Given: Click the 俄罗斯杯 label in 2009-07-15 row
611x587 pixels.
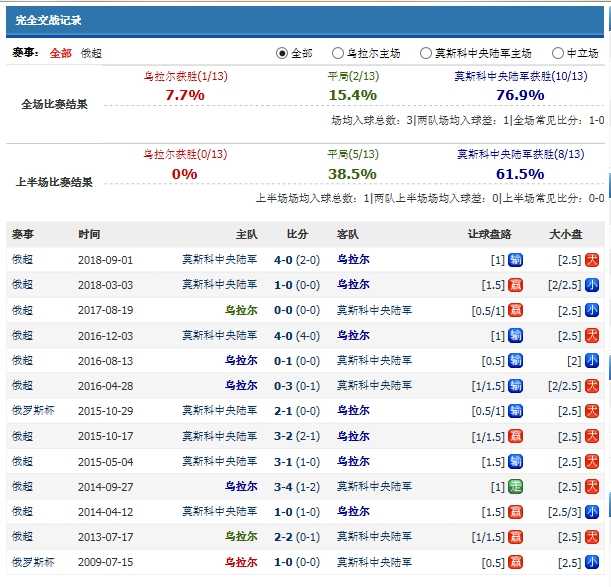Looking at the screenshot, I should click(x=33, y=562).
